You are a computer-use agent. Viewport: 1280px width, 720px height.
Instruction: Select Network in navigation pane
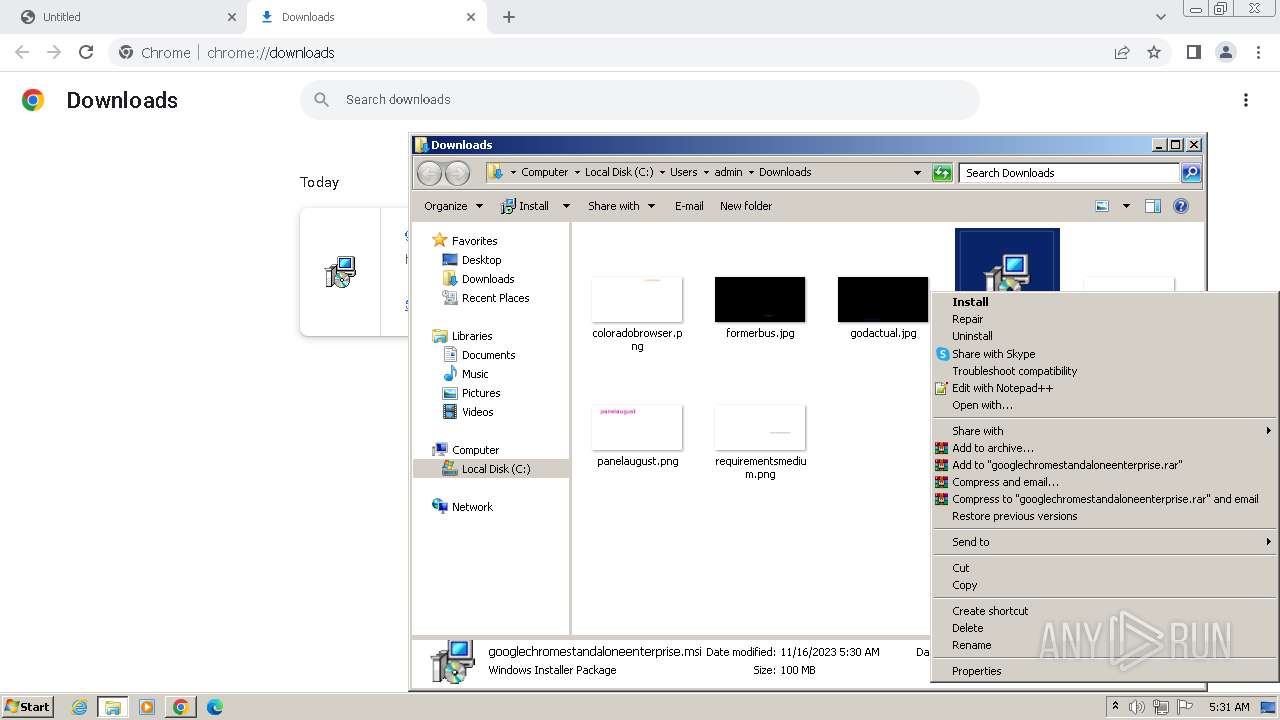(472, 507)
